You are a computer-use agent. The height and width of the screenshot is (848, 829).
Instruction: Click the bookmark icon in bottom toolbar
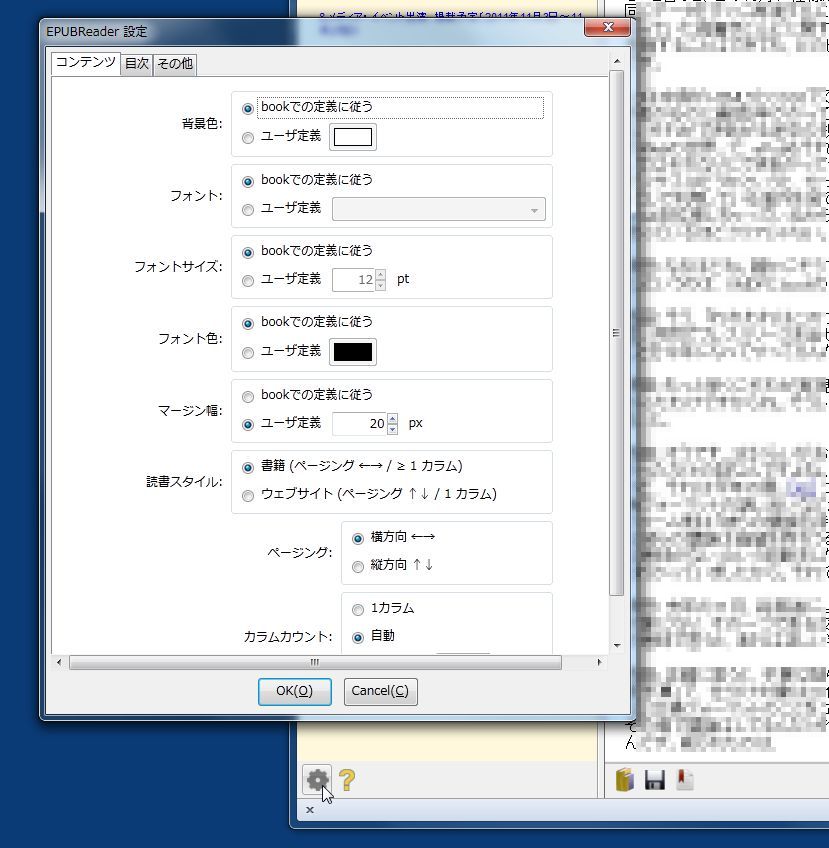[685, 780]
